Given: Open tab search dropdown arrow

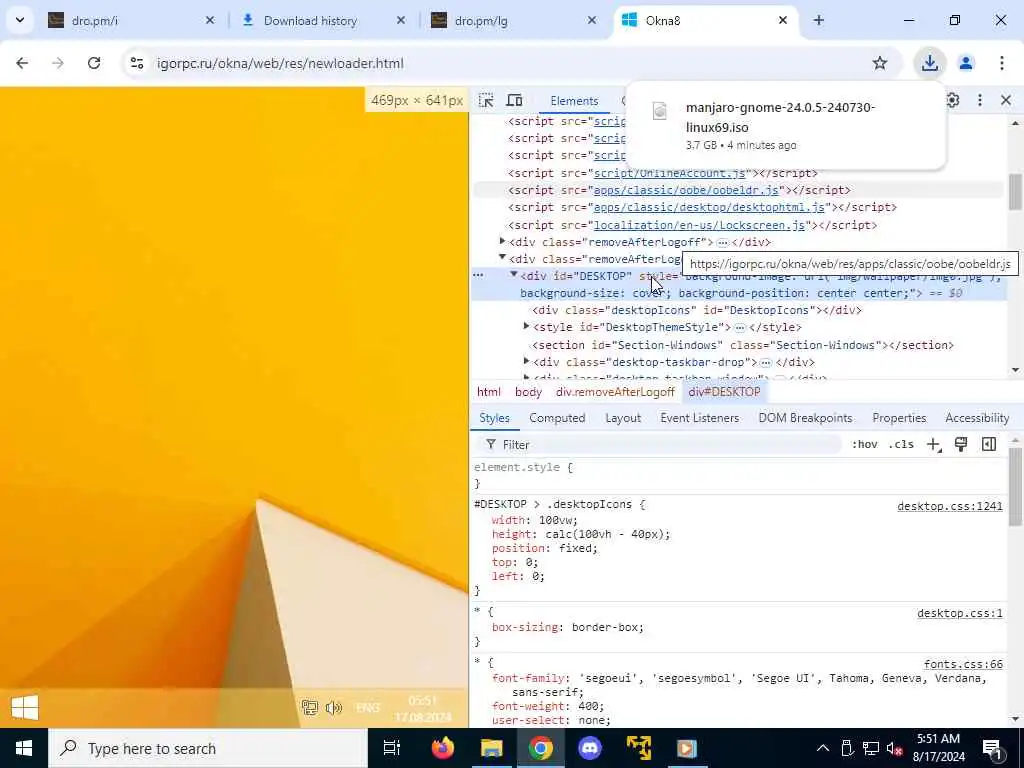Looking at the screenshot, I should point(20,20).
